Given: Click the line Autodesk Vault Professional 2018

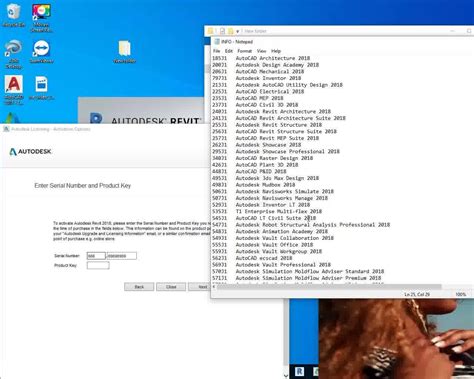Looking at the screenshot, I should point(271,265).
